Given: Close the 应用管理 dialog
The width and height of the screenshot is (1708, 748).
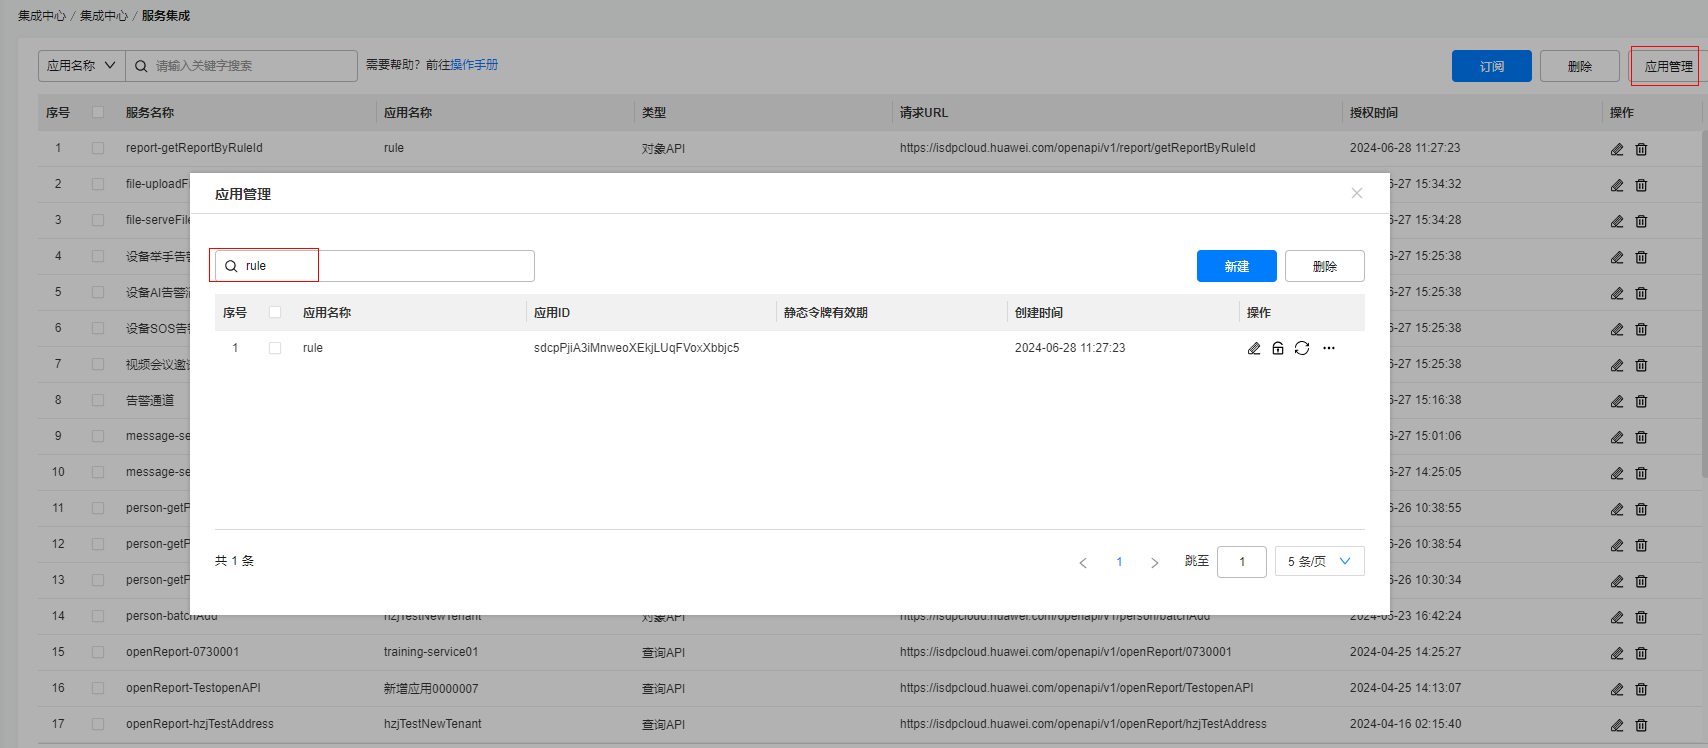Looking at the screenshot, I should 1357,193.
